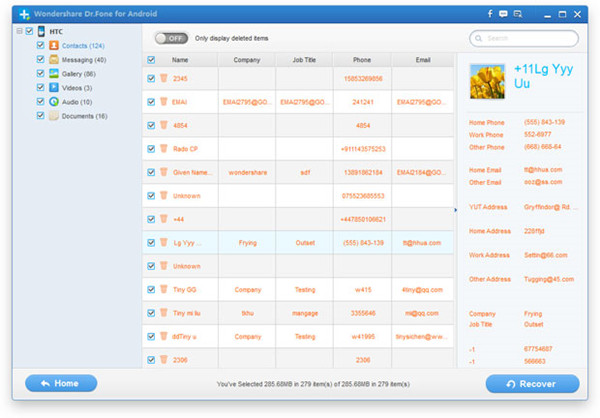This screenshot has height=418, width=600.
Task: Uncheck the Gallery (86) checkbox
Action: (x=40, y=73)
